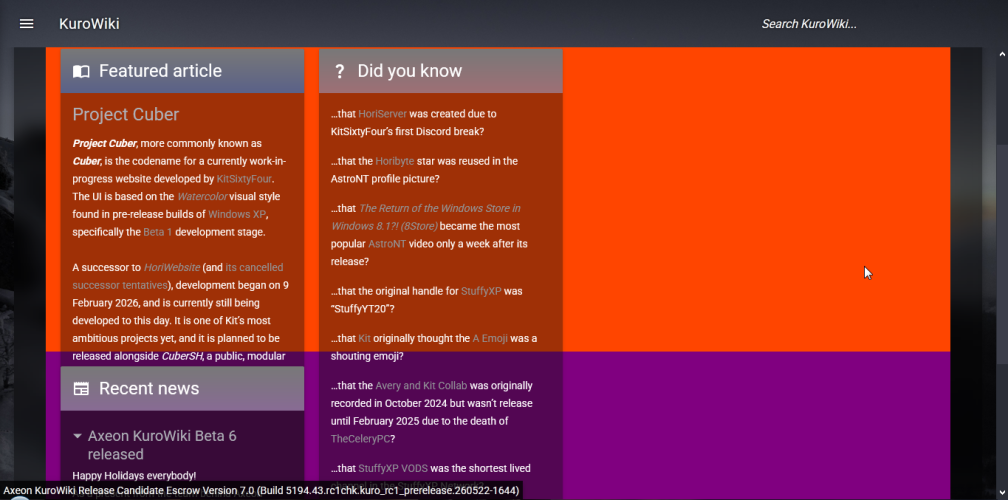1008x500 pixels.
Task: Follow the "its cancelled successor tentatives" link
Action: click(x=177, y=276)
